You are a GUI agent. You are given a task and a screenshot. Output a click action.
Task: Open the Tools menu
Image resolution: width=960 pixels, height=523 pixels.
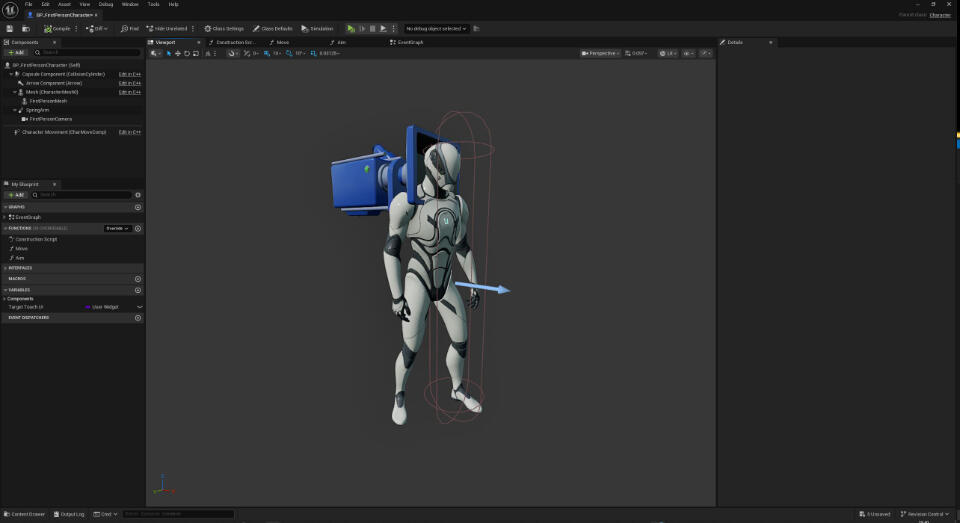(153, 4)
